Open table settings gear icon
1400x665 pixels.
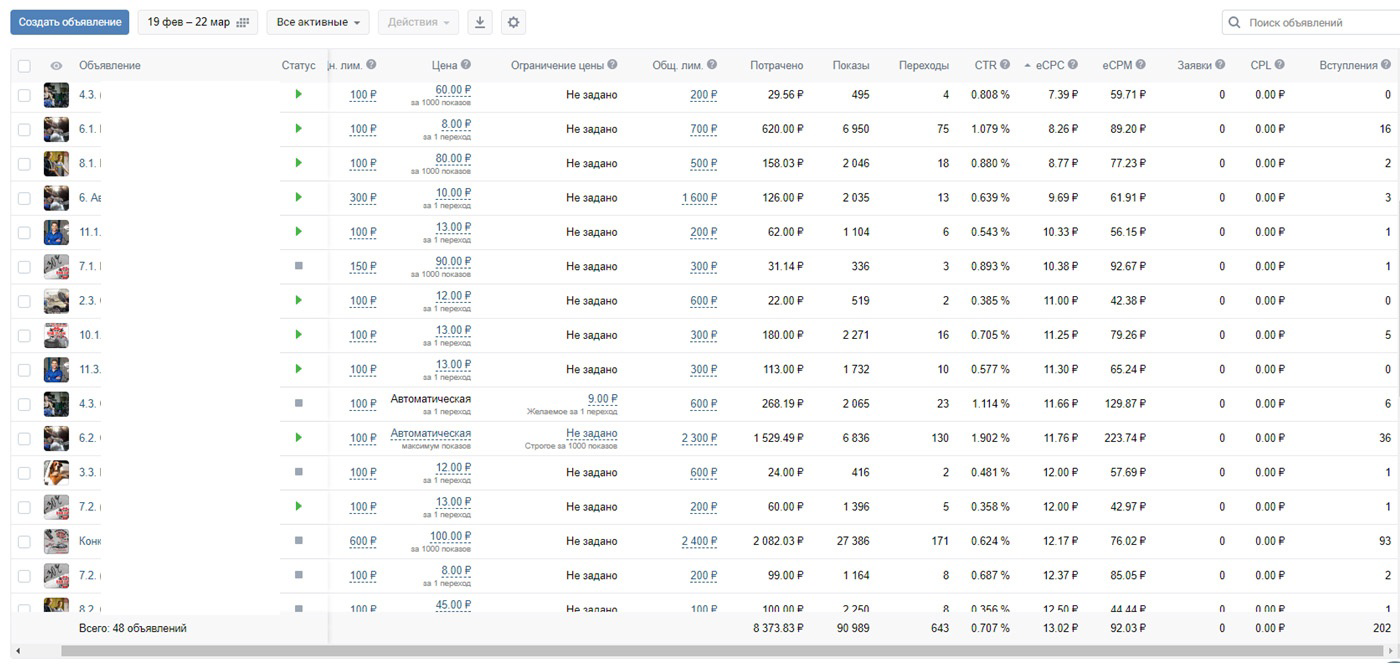click(513, 22)
